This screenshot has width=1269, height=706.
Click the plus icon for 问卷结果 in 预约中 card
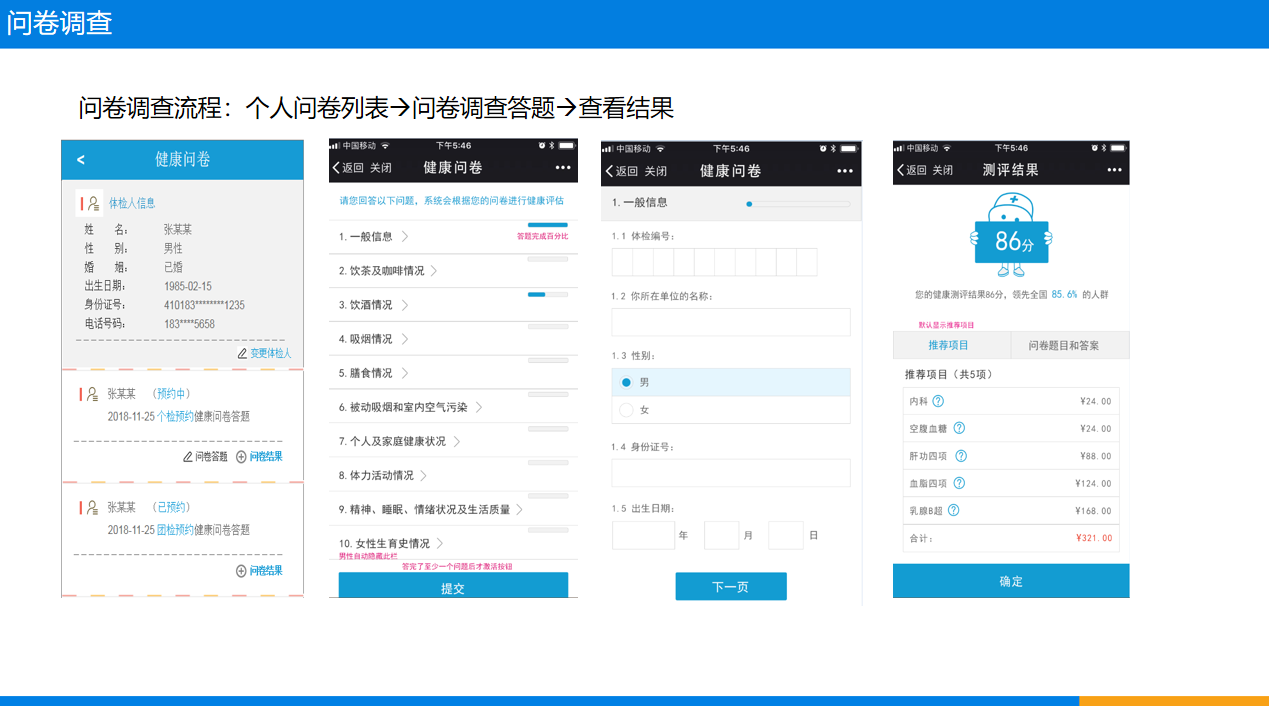(241, 456)
